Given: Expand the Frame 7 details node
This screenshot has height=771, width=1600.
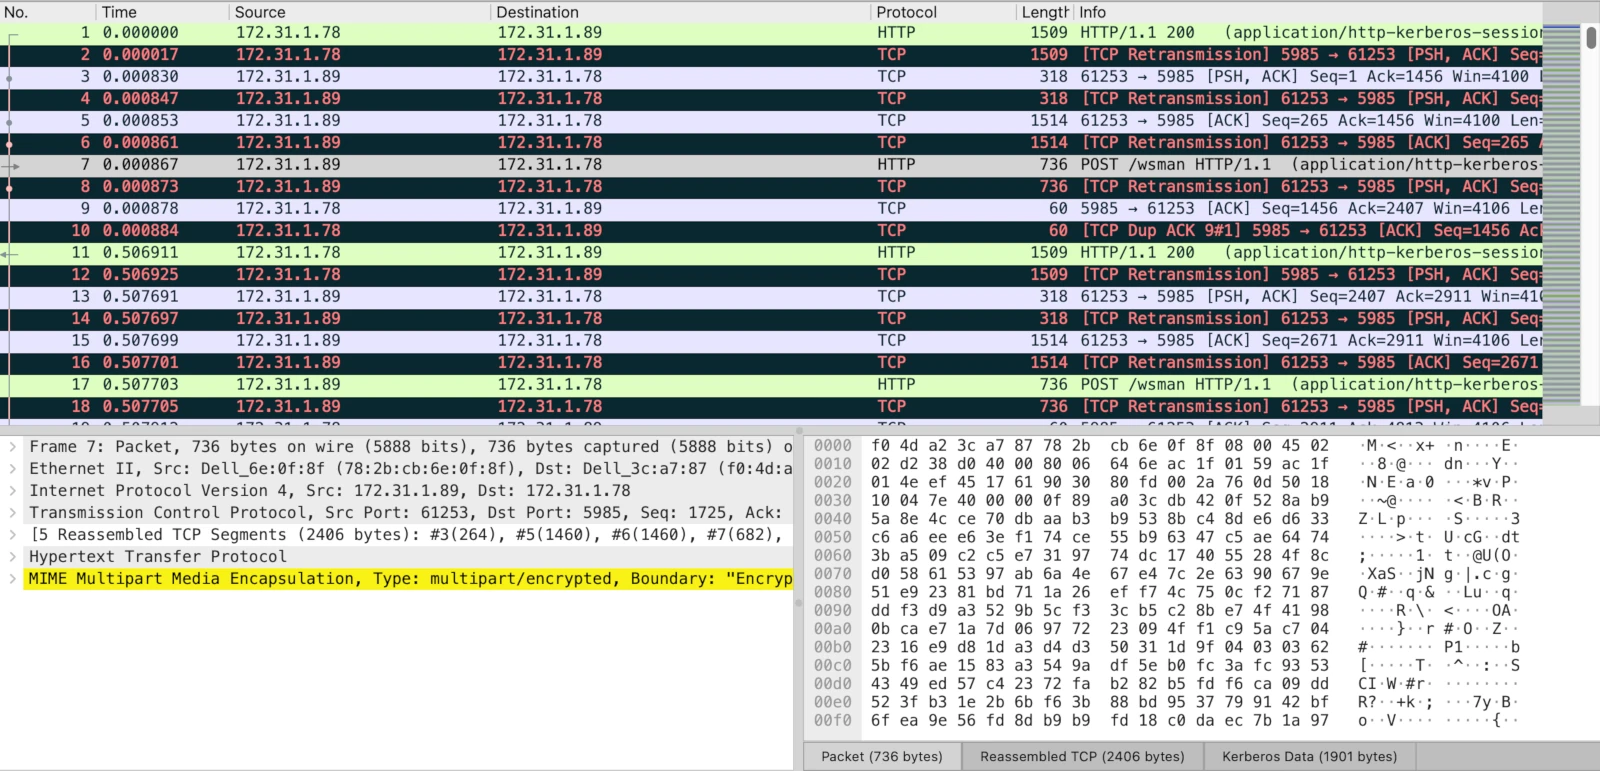Looking at the screenshot, I should coord(12,447).
